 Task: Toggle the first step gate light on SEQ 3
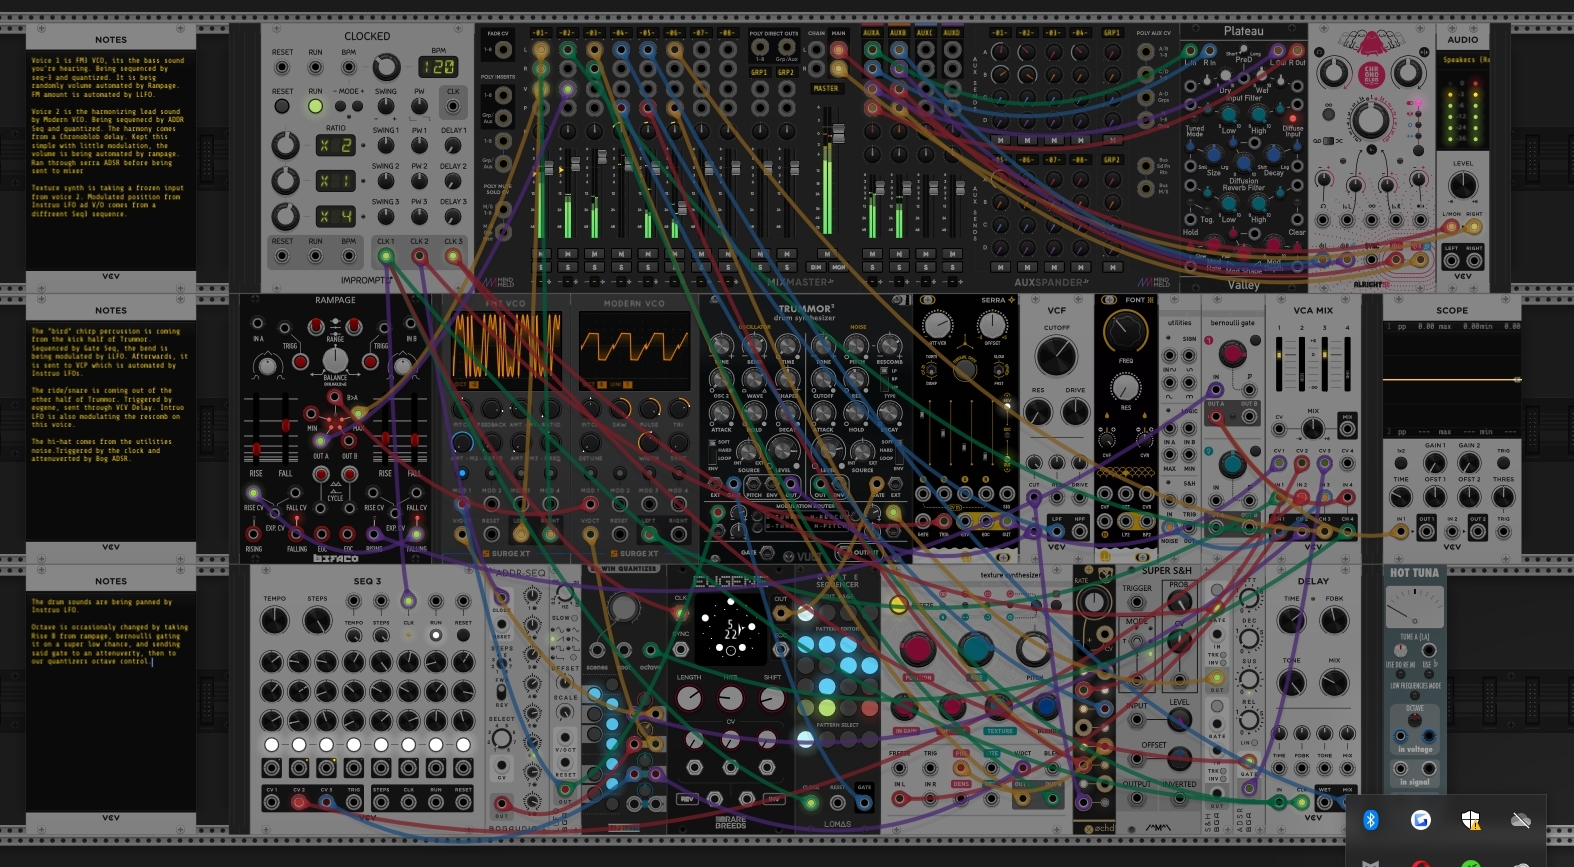click(x=271, y=745)
